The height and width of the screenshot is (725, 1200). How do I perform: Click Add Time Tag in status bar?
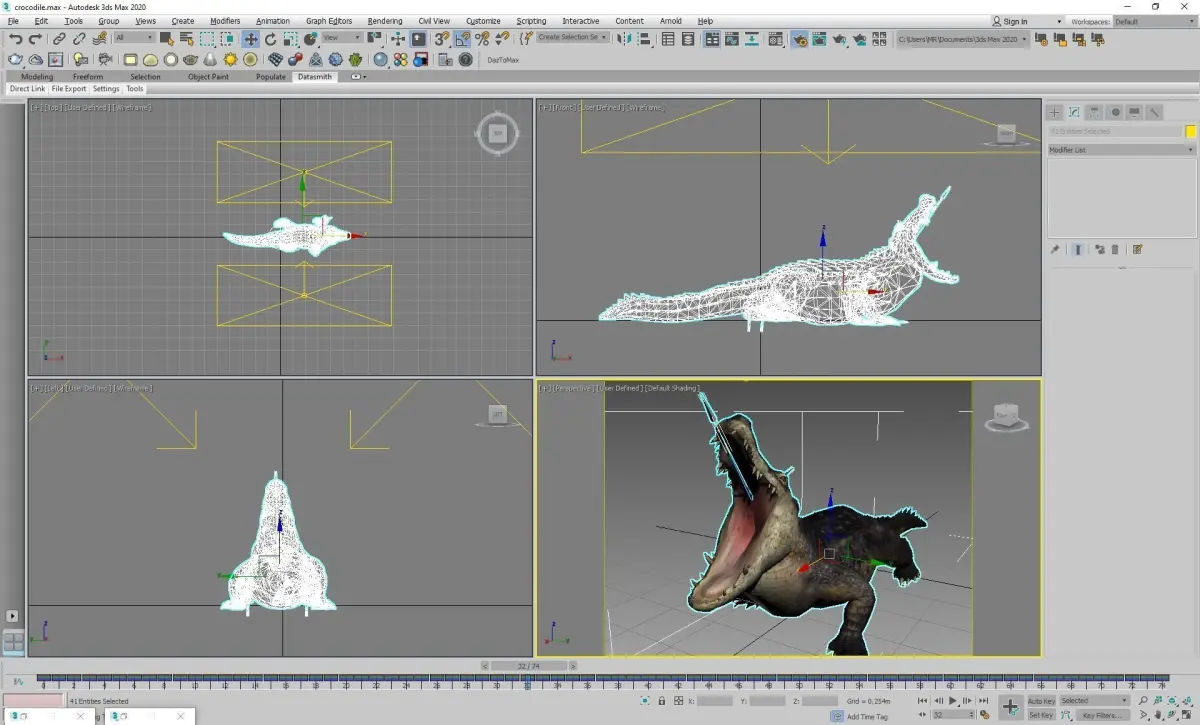pyautogui.click(x=867, y=717)
